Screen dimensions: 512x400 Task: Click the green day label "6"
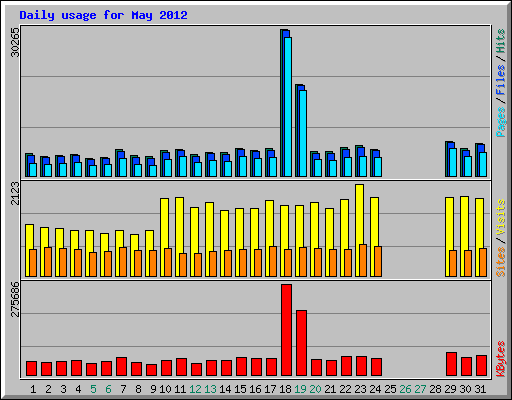[x=108, y=389]
